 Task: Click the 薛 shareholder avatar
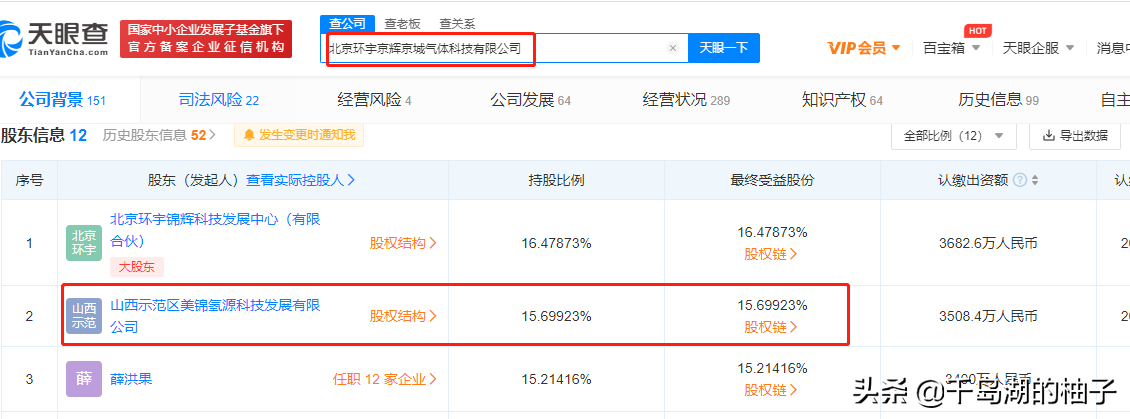coord(84,379)
